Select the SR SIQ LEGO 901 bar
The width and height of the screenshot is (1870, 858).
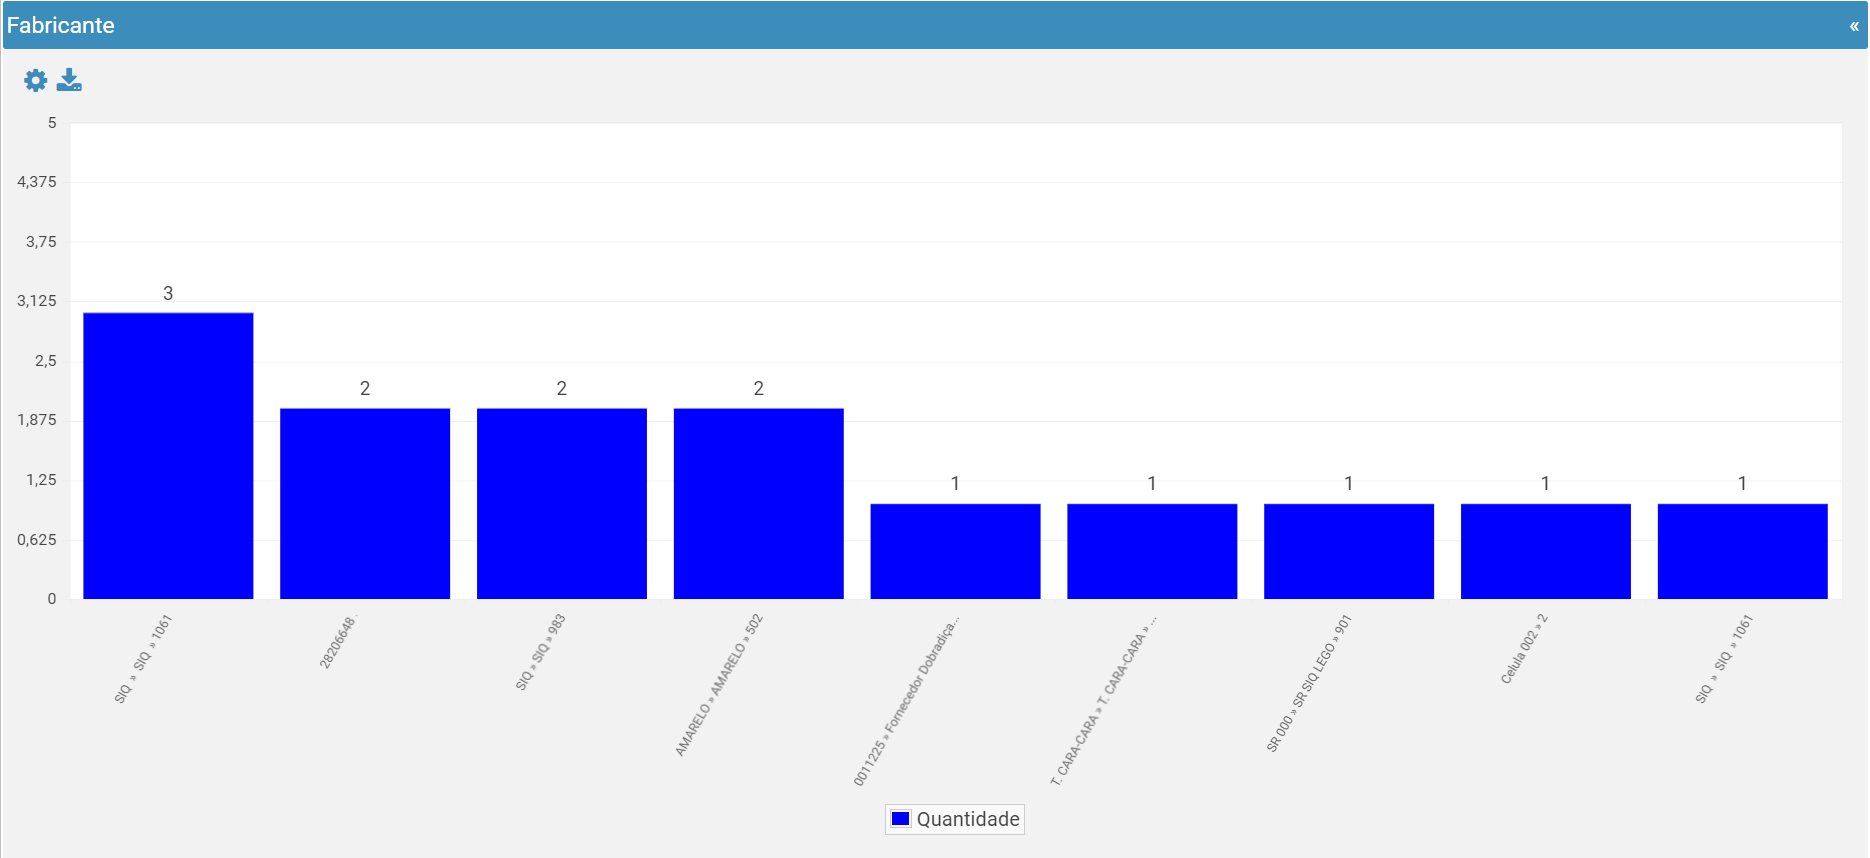point(1349,551)
